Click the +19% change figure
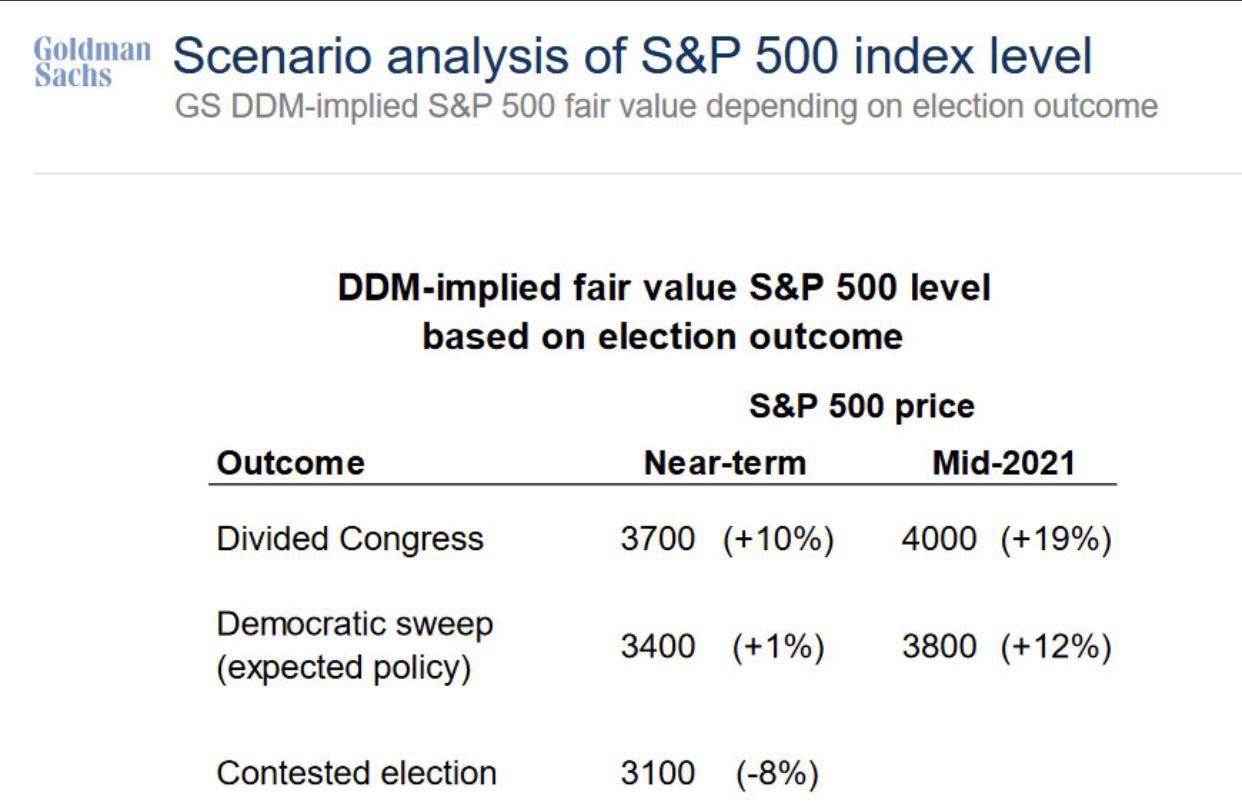The height and width of the screenshot is (811, 1242). (x=1056, y=539)
